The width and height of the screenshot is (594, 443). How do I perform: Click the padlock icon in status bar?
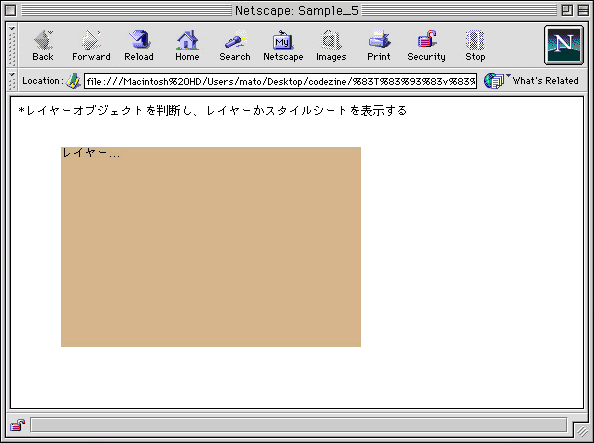pyautogui.click(x=17, y=425)
